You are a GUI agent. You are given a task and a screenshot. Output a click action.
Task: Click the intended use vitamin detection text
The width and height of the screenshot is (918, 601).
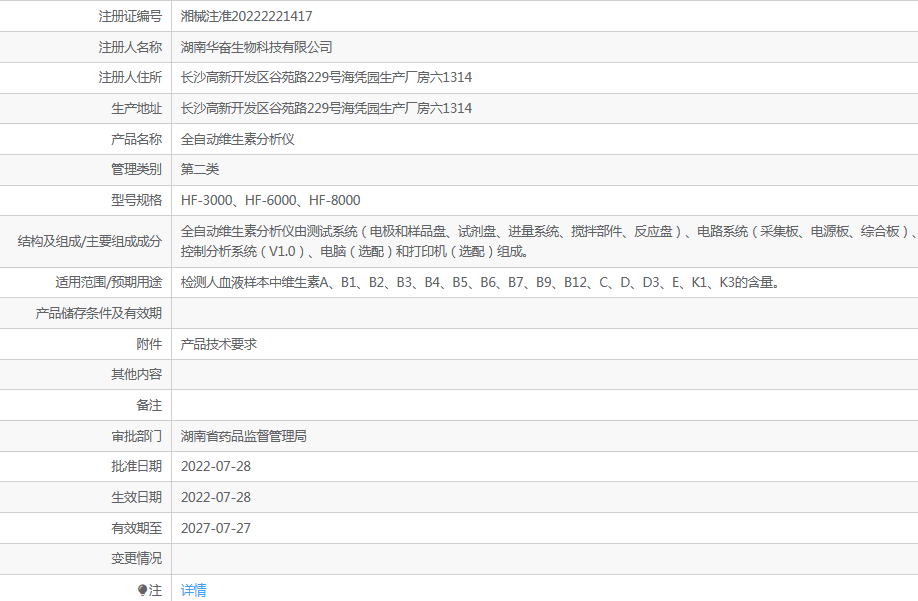[x=480, y=283]
